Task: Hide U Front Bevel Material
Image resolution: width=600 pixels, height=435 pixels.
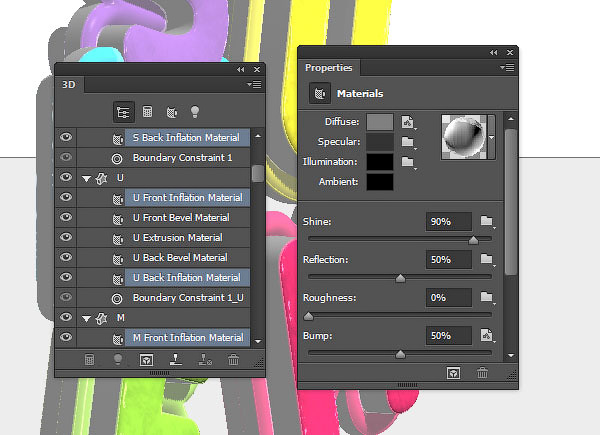Action: click(66, 217)
